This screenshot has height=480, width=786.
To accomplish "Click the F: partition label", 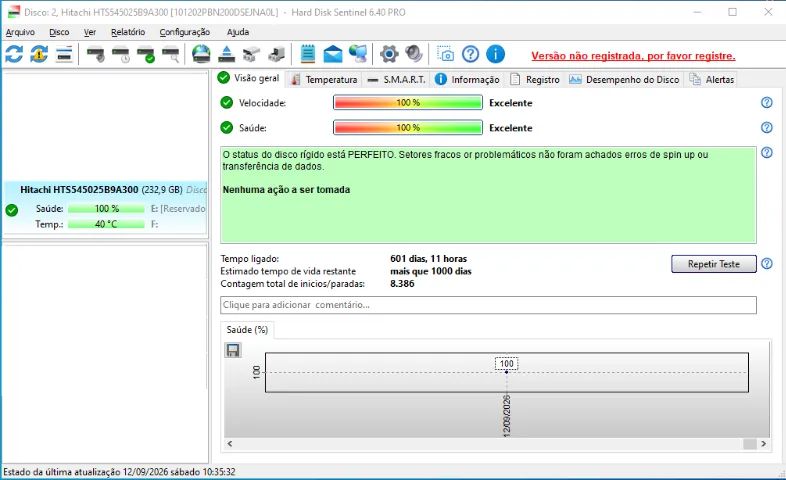I will click(154, 224).
